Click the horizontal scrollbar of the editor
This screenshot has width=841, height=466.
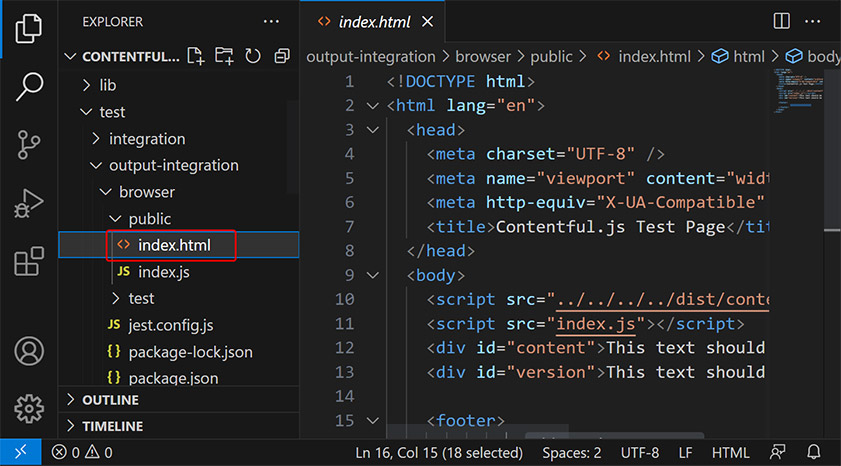[614, 435]
